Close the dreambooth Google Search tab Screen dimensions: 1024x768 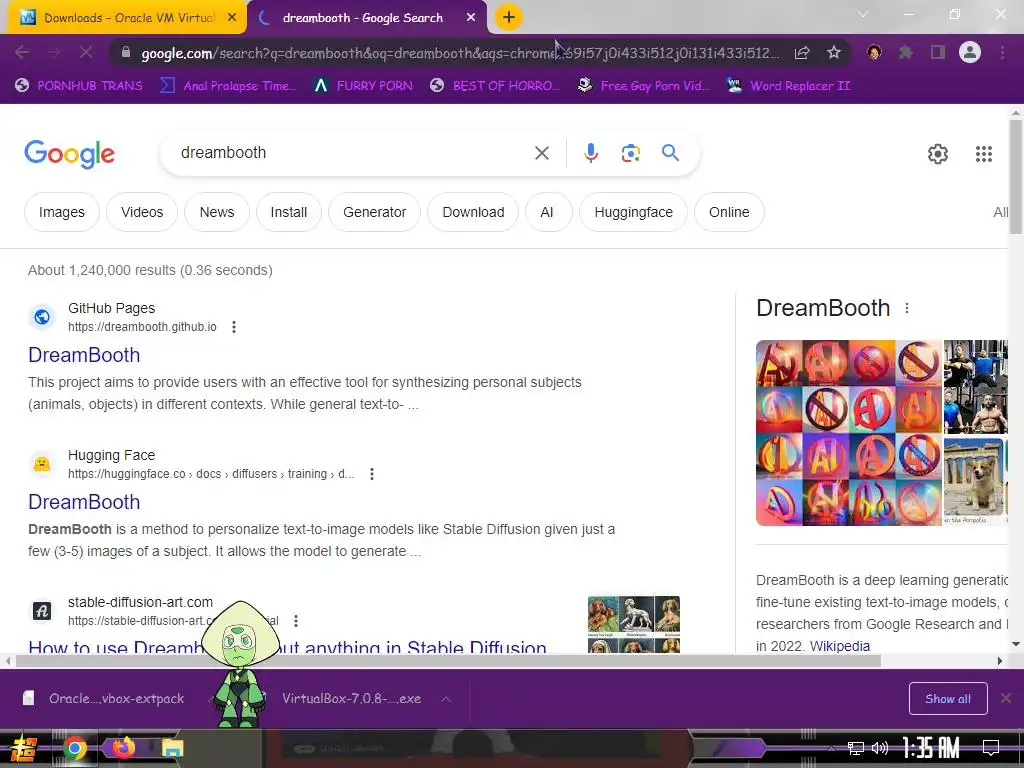471,18
